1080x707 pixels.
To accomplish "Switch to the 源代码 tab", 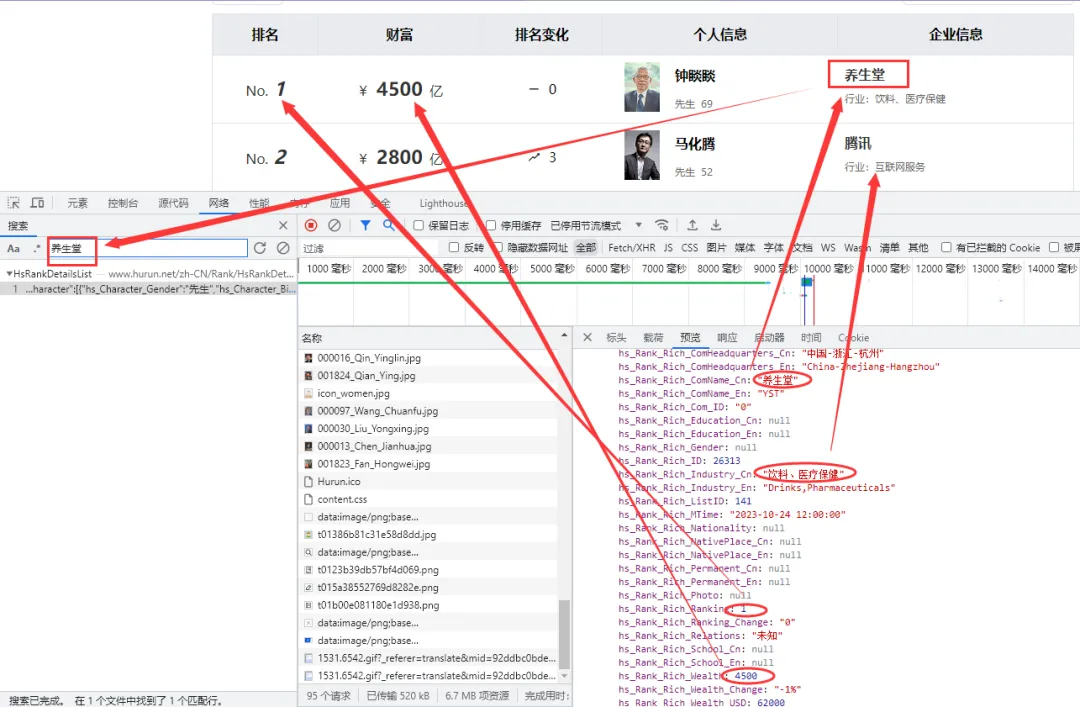I will pyautogui.click(x=173, y=203).
